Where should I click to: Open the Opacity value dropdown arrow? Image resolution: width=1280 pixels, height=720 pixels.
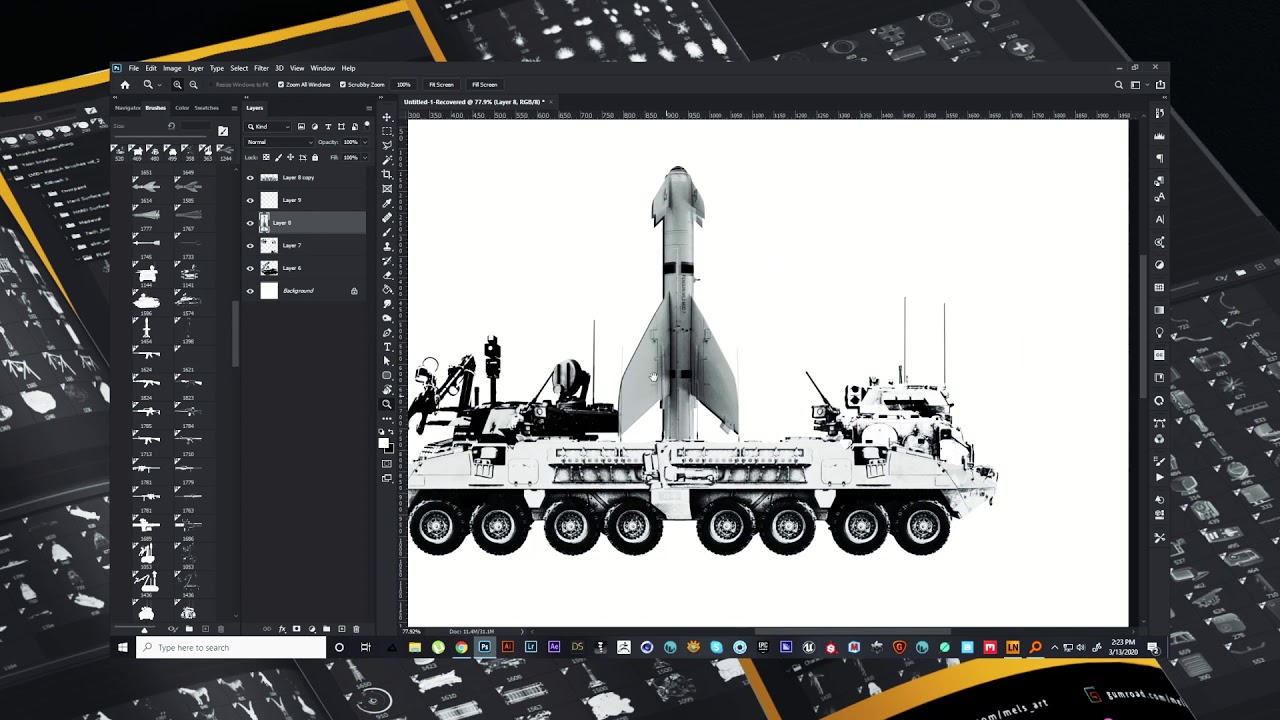click(x=366, y=142)
